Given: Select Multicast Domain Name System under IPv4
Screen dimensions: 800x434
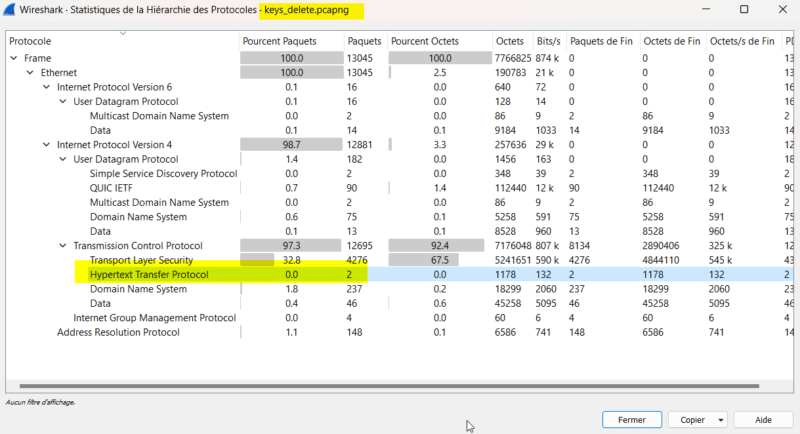Looking at the screenshot, I should (x=399, y=202).
